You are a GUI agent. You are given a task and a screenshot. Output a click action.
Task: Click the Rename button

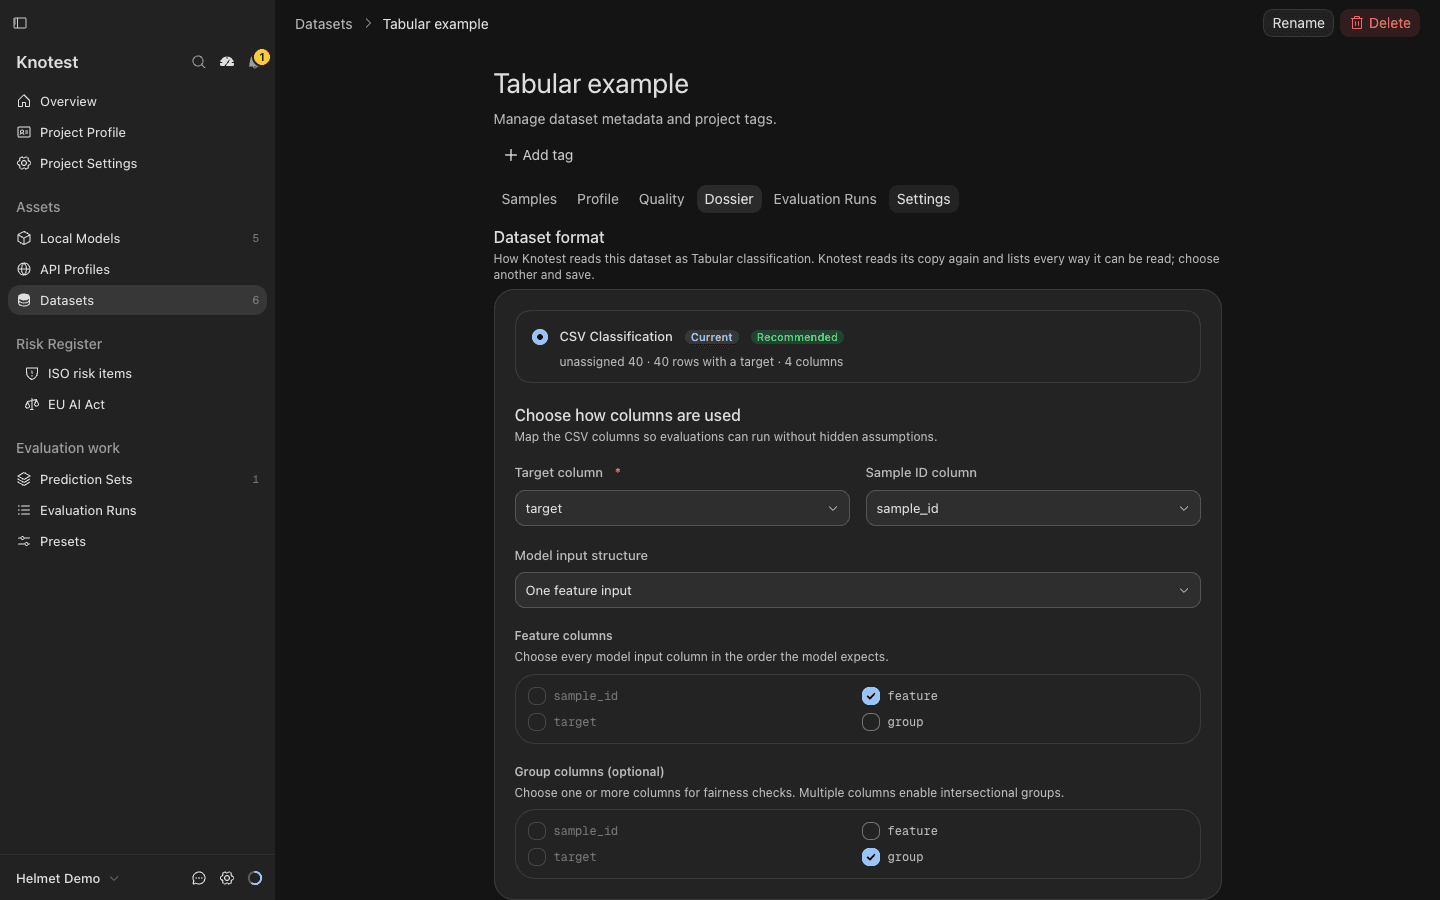point(1298,23)
